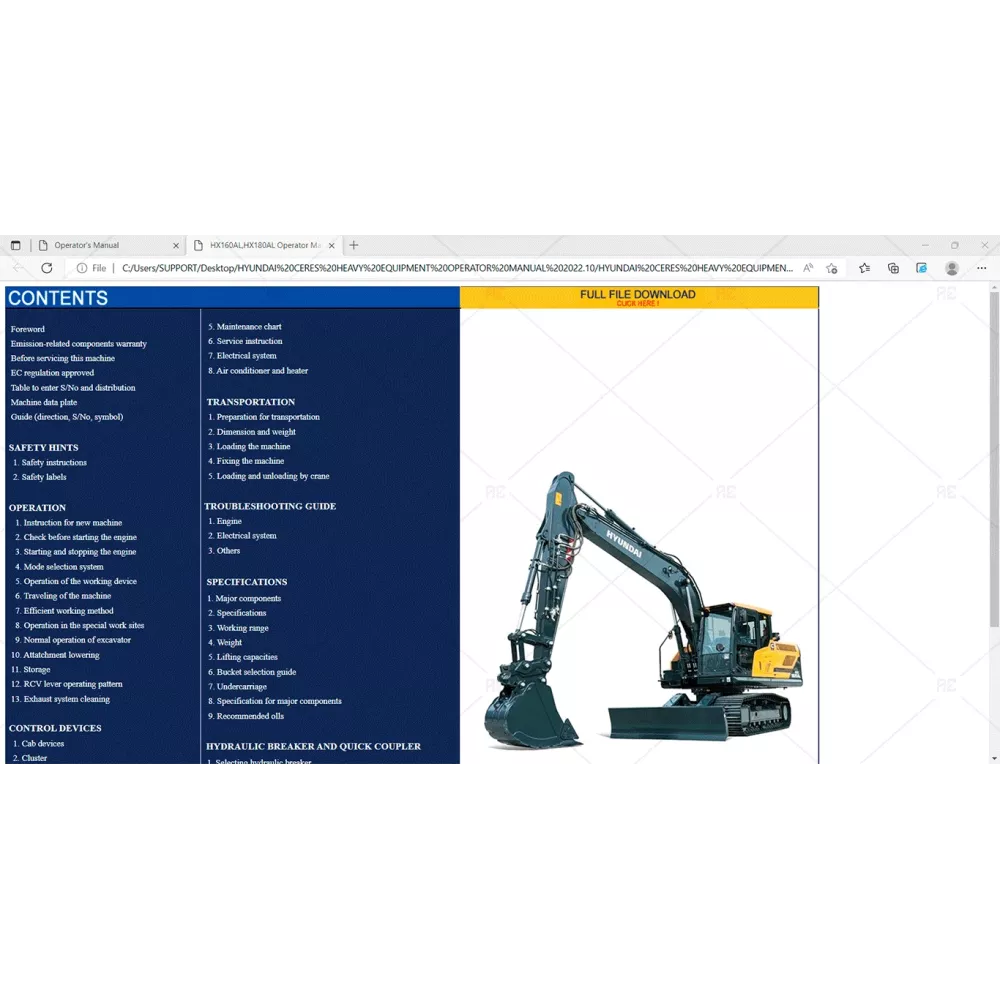Open the browser Settings and more menu
Screen dimensions: 1000x1000
click(x=982, y=268)
